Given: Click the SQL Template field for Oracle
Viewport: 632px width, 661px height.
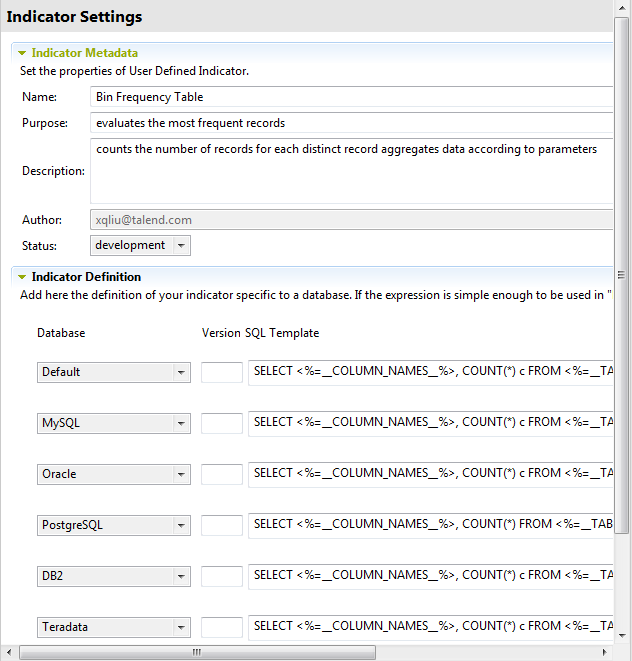Looking at the screenshot, I should [x=430, y=473].
